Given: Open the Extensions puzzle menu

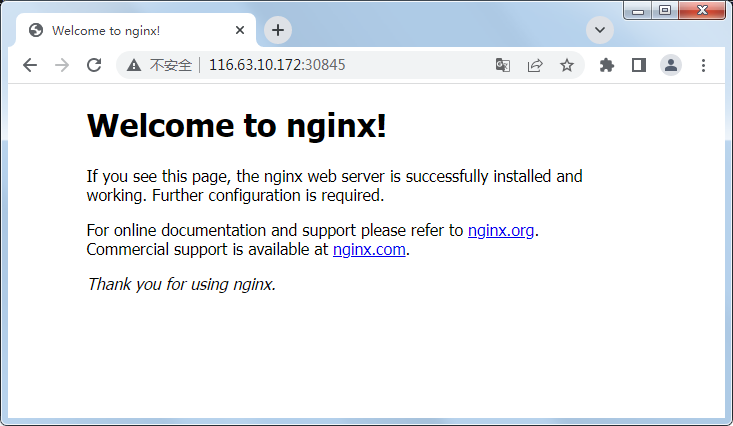Looking at the screenshot, I should point(606,65).
